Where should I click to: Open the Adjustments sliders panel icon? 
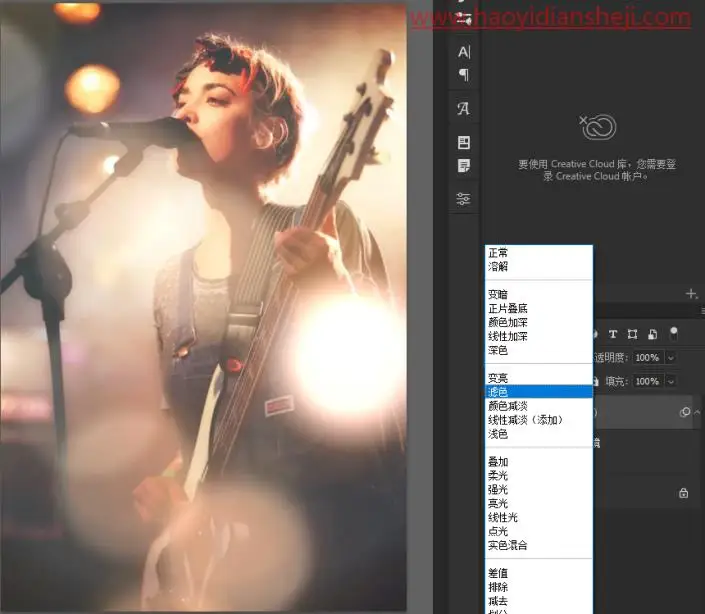point(464,198)
